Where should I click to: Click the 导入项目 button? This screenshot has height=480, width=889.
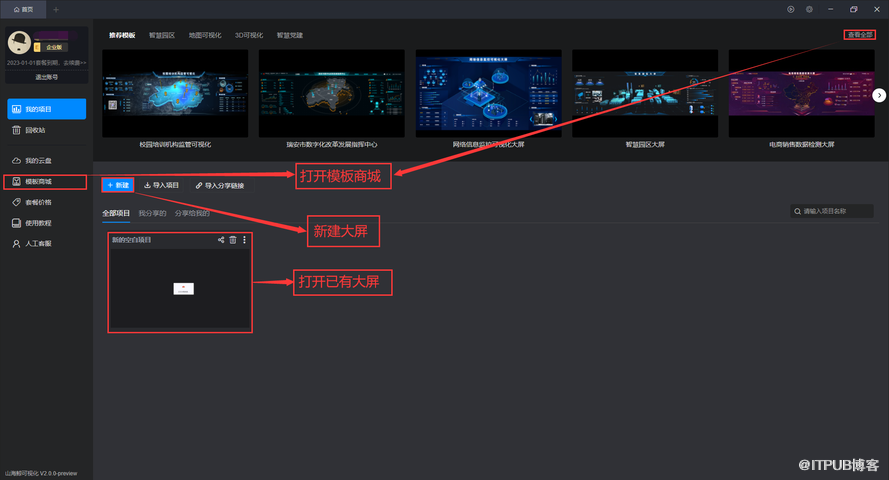162,185
